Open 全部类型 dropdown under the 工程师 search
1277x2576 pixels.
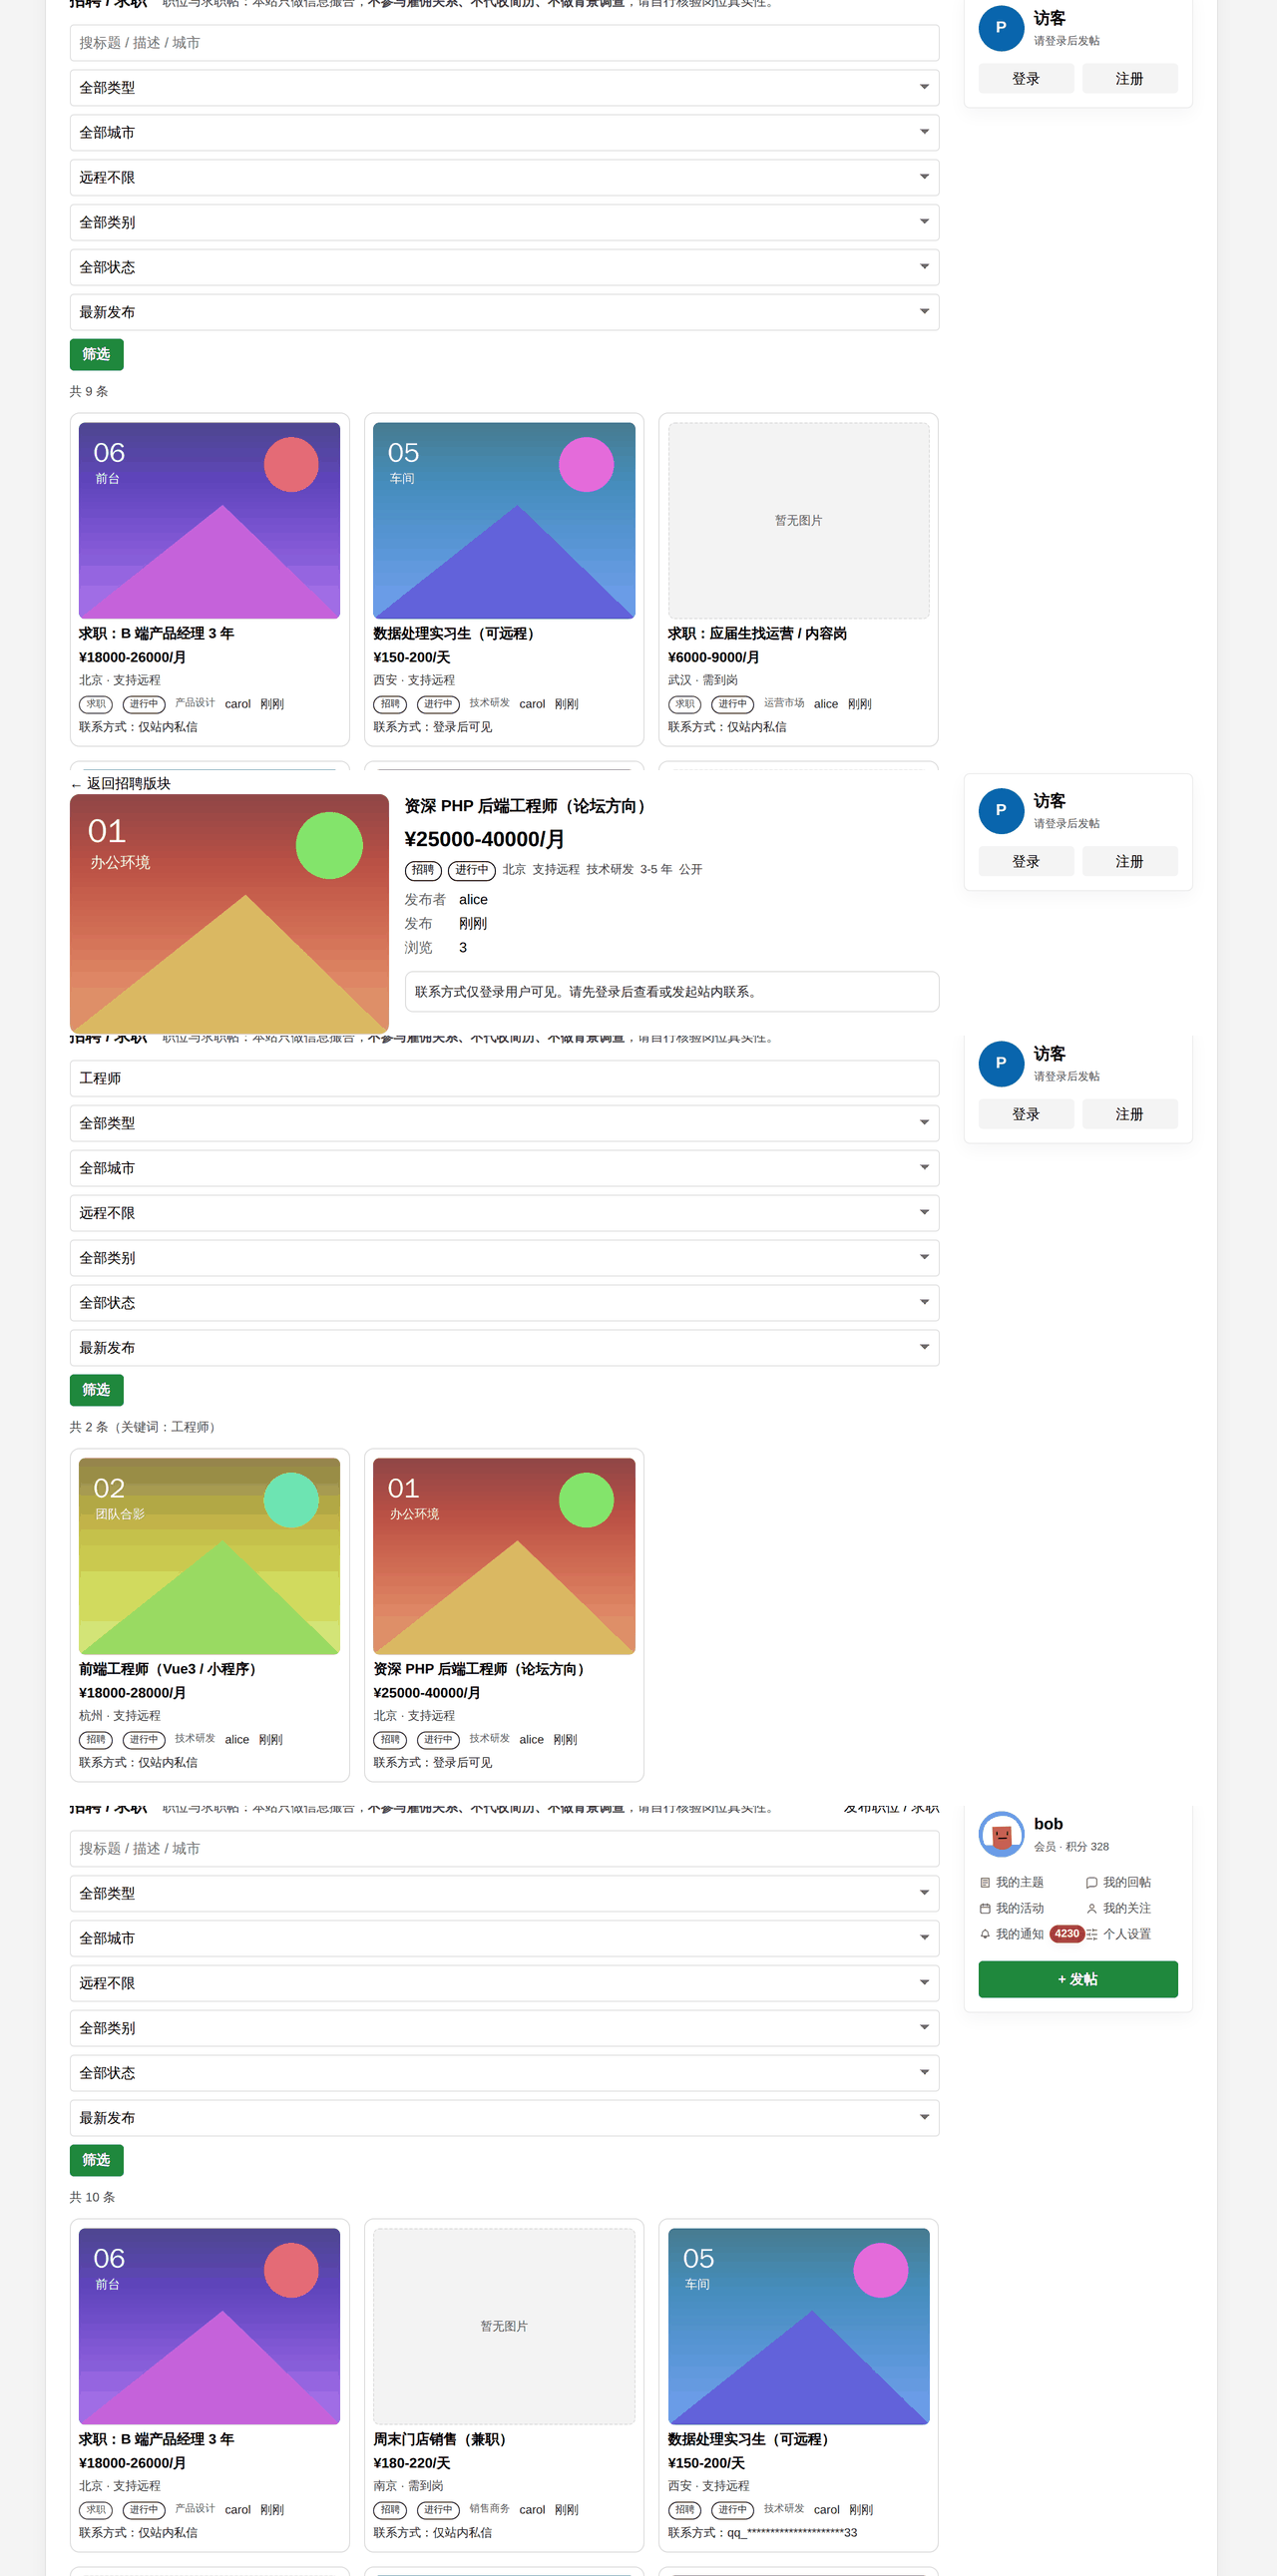pyautogui.click(x=504, y=1123)
